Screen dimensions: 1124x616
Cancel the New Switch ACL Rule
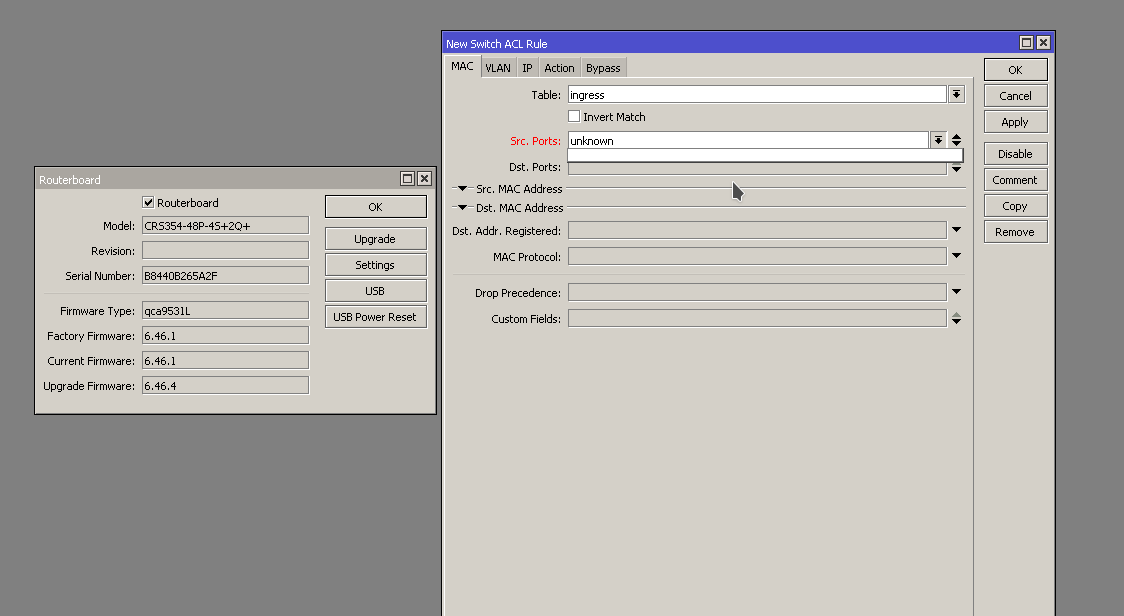pos(1016,95)
